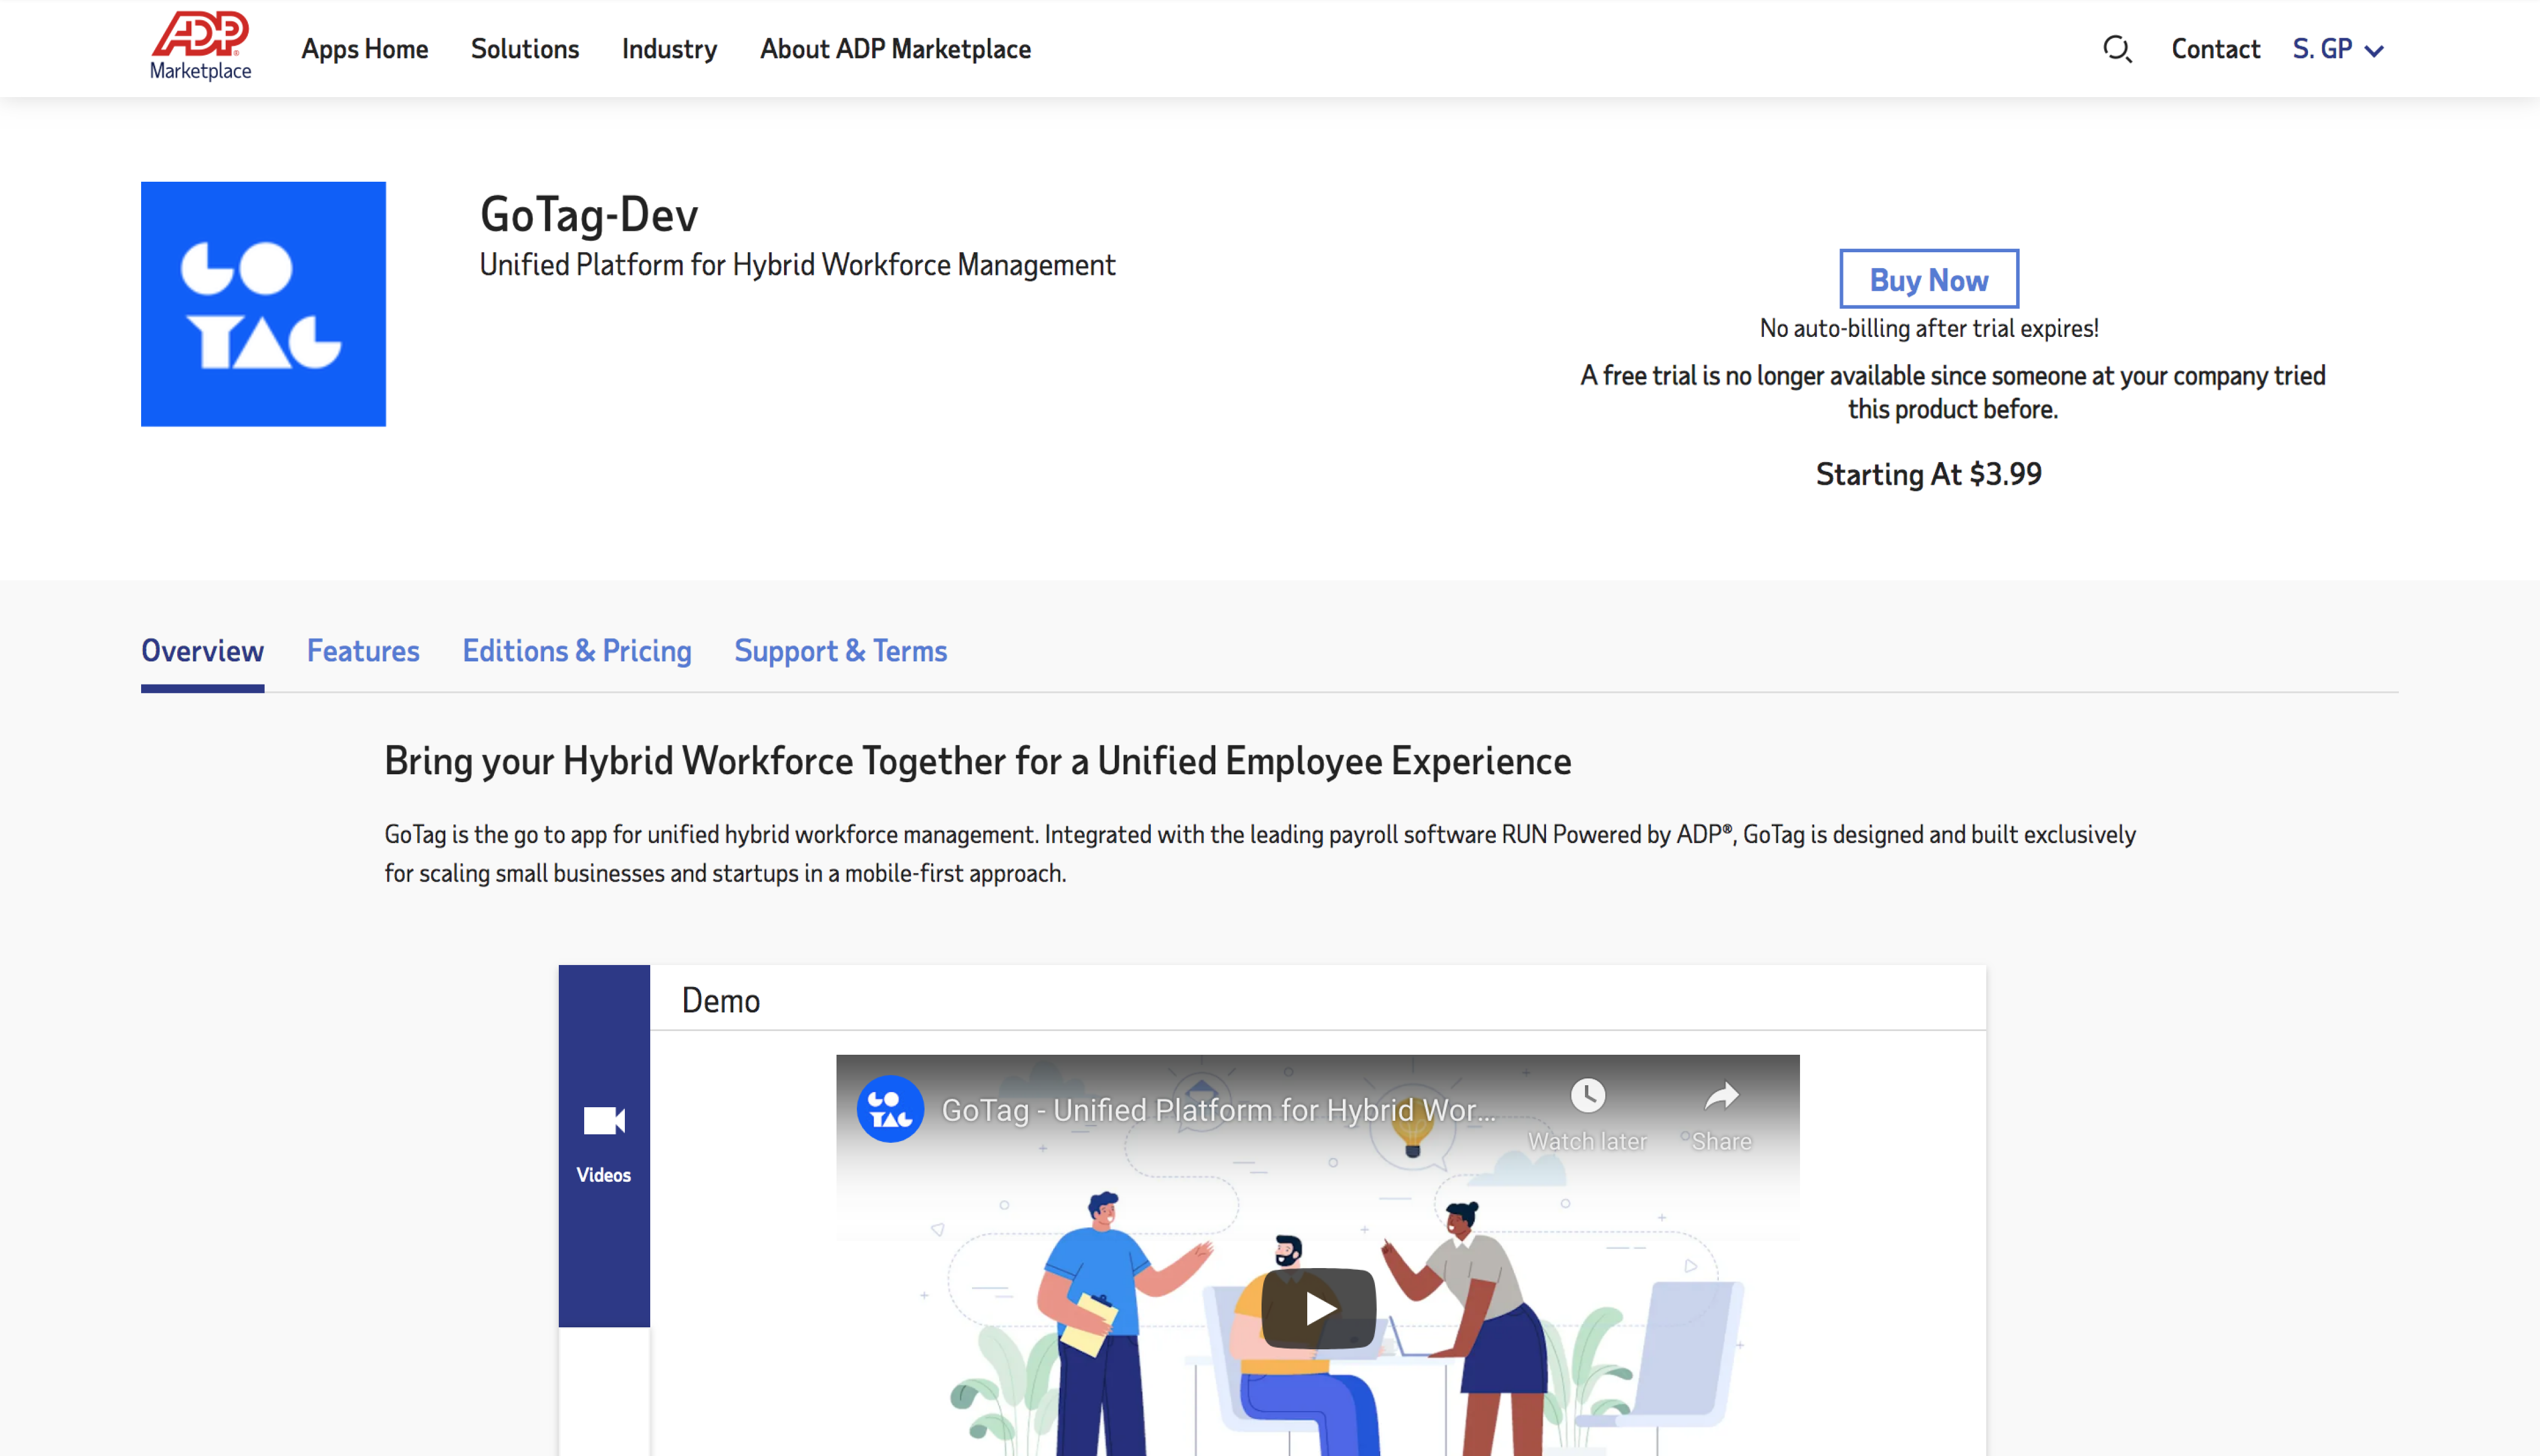The width and height of the screenshot is (2540, 1456).
Task: Click the Contact link
Action: pyautogui.click(x=2215, y=49)
